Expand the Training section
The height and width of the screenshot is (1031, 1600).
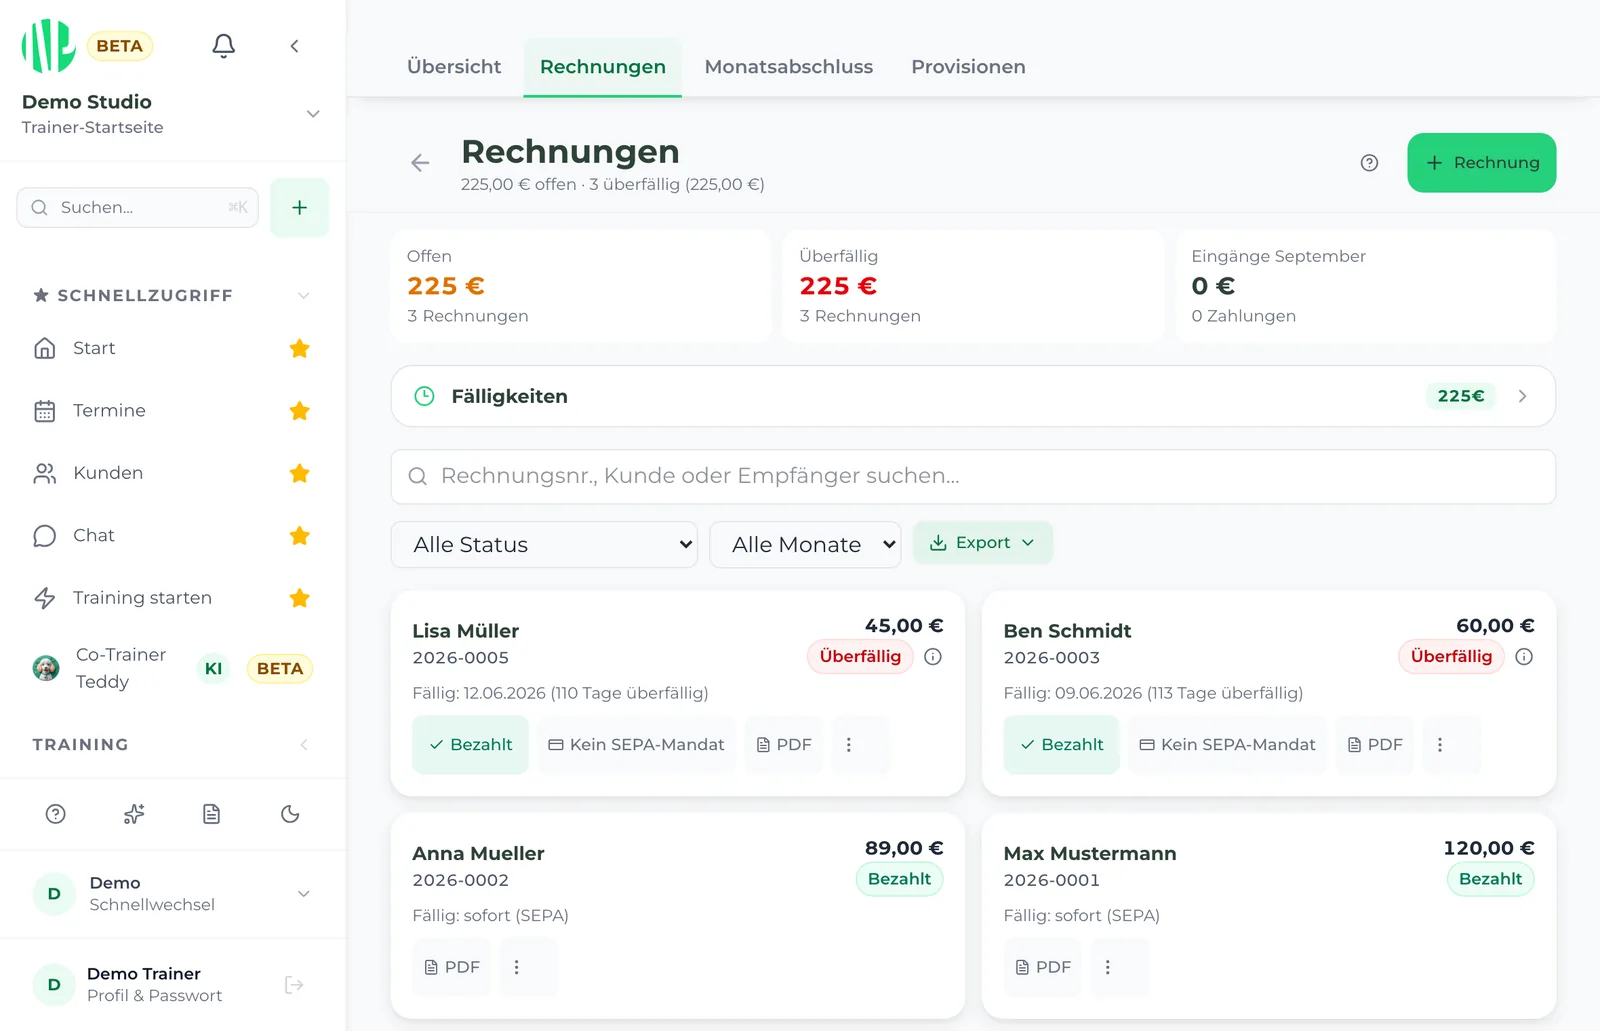[304, 745]
